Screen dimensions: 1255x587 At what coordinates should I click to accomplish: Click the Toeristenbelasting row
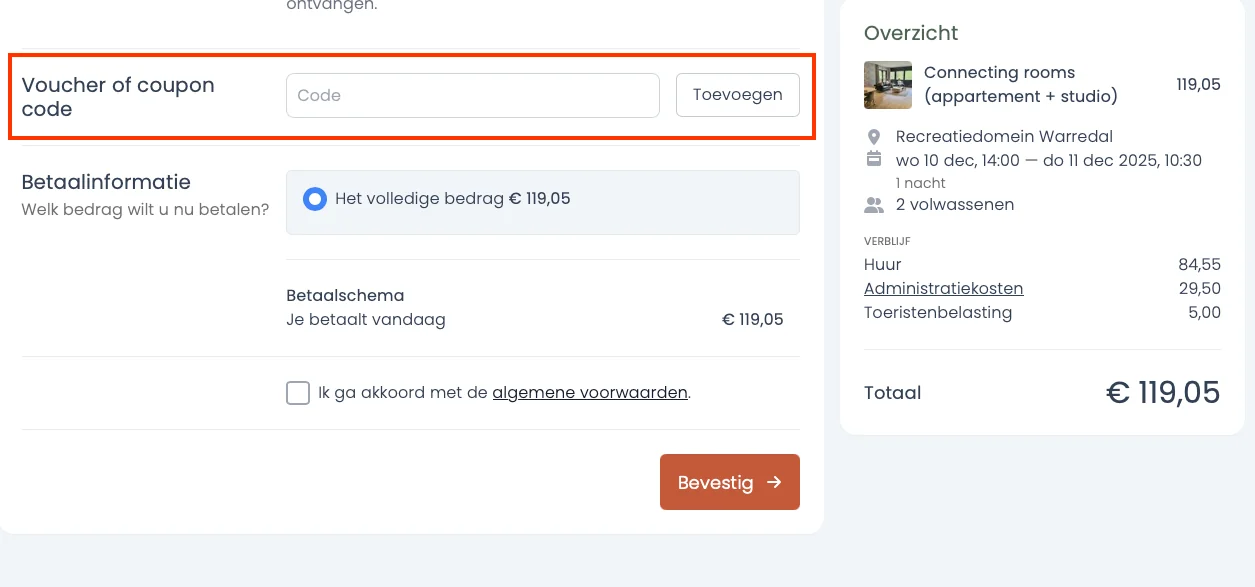click(x=938, y=312)
